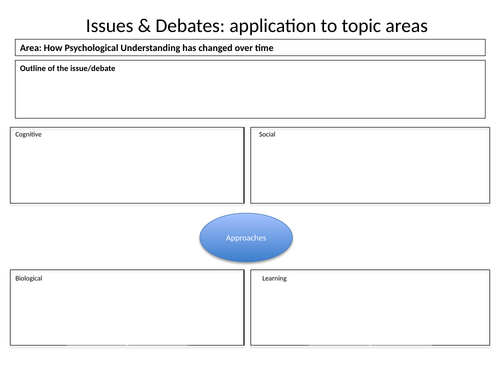Click the Area heading text box

tap(250, 48)
